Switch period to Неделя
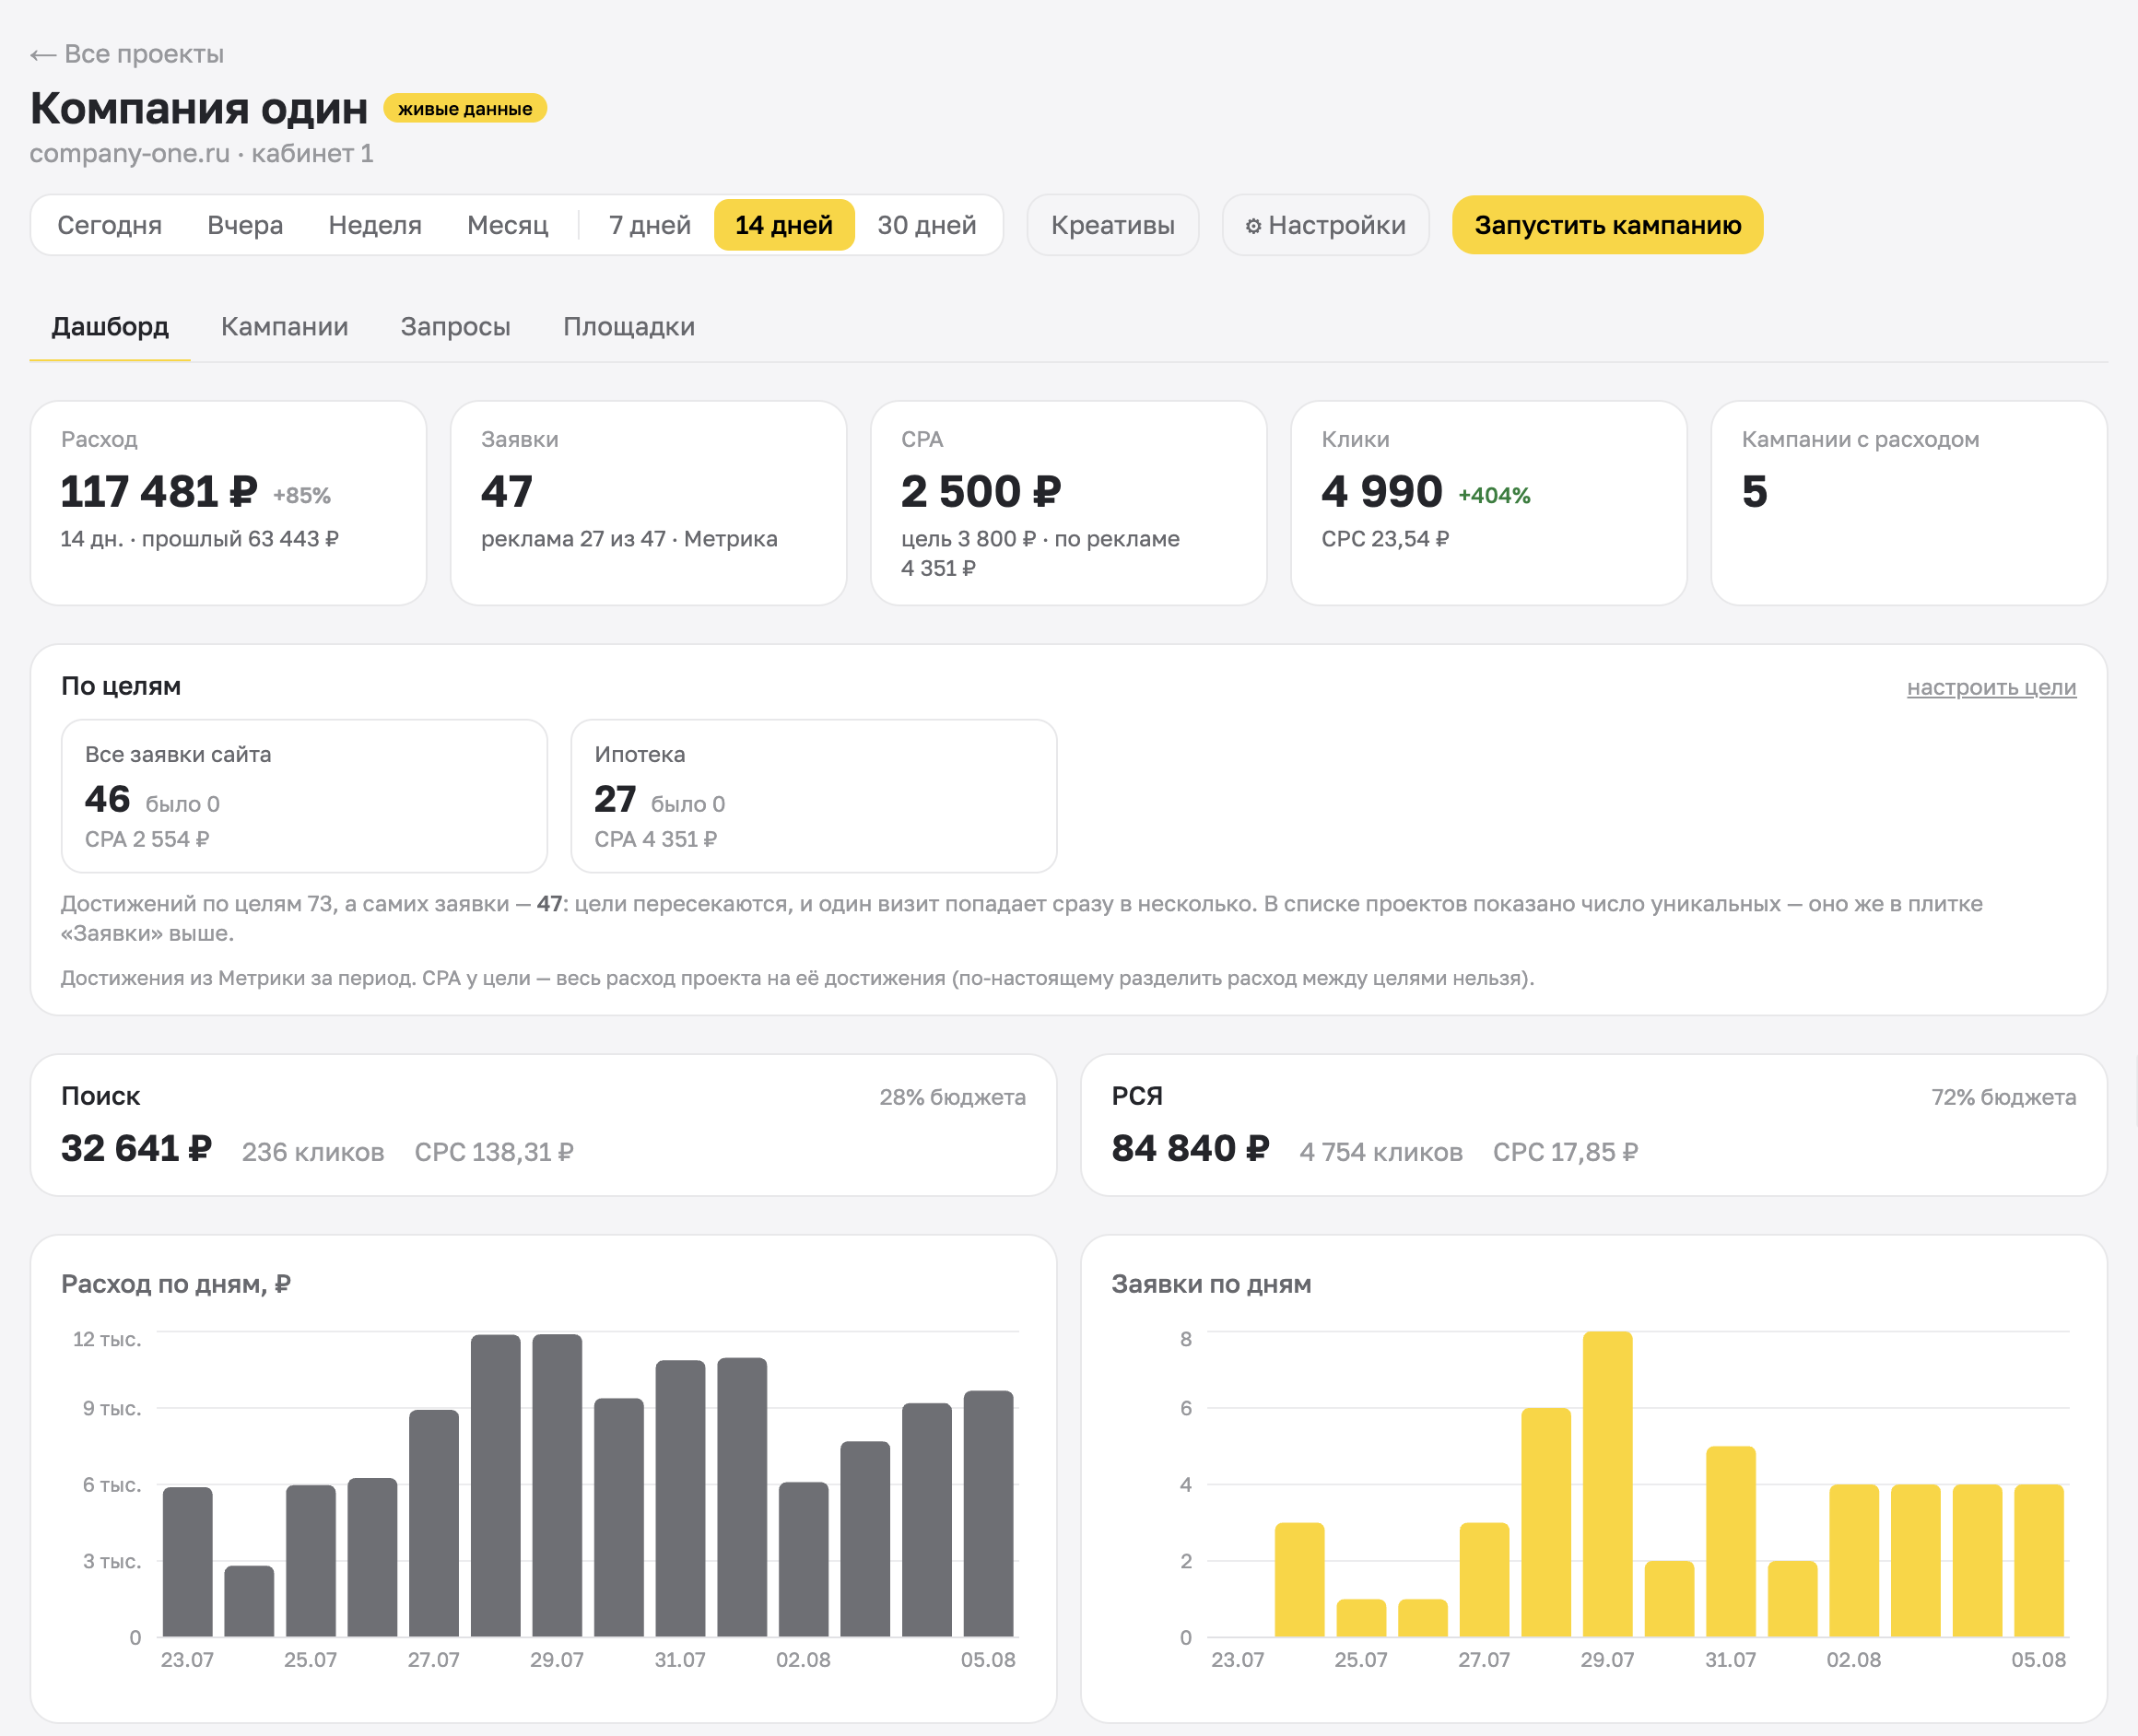This screenshot has width=2138, height=1736. click(x=375, y=225)
